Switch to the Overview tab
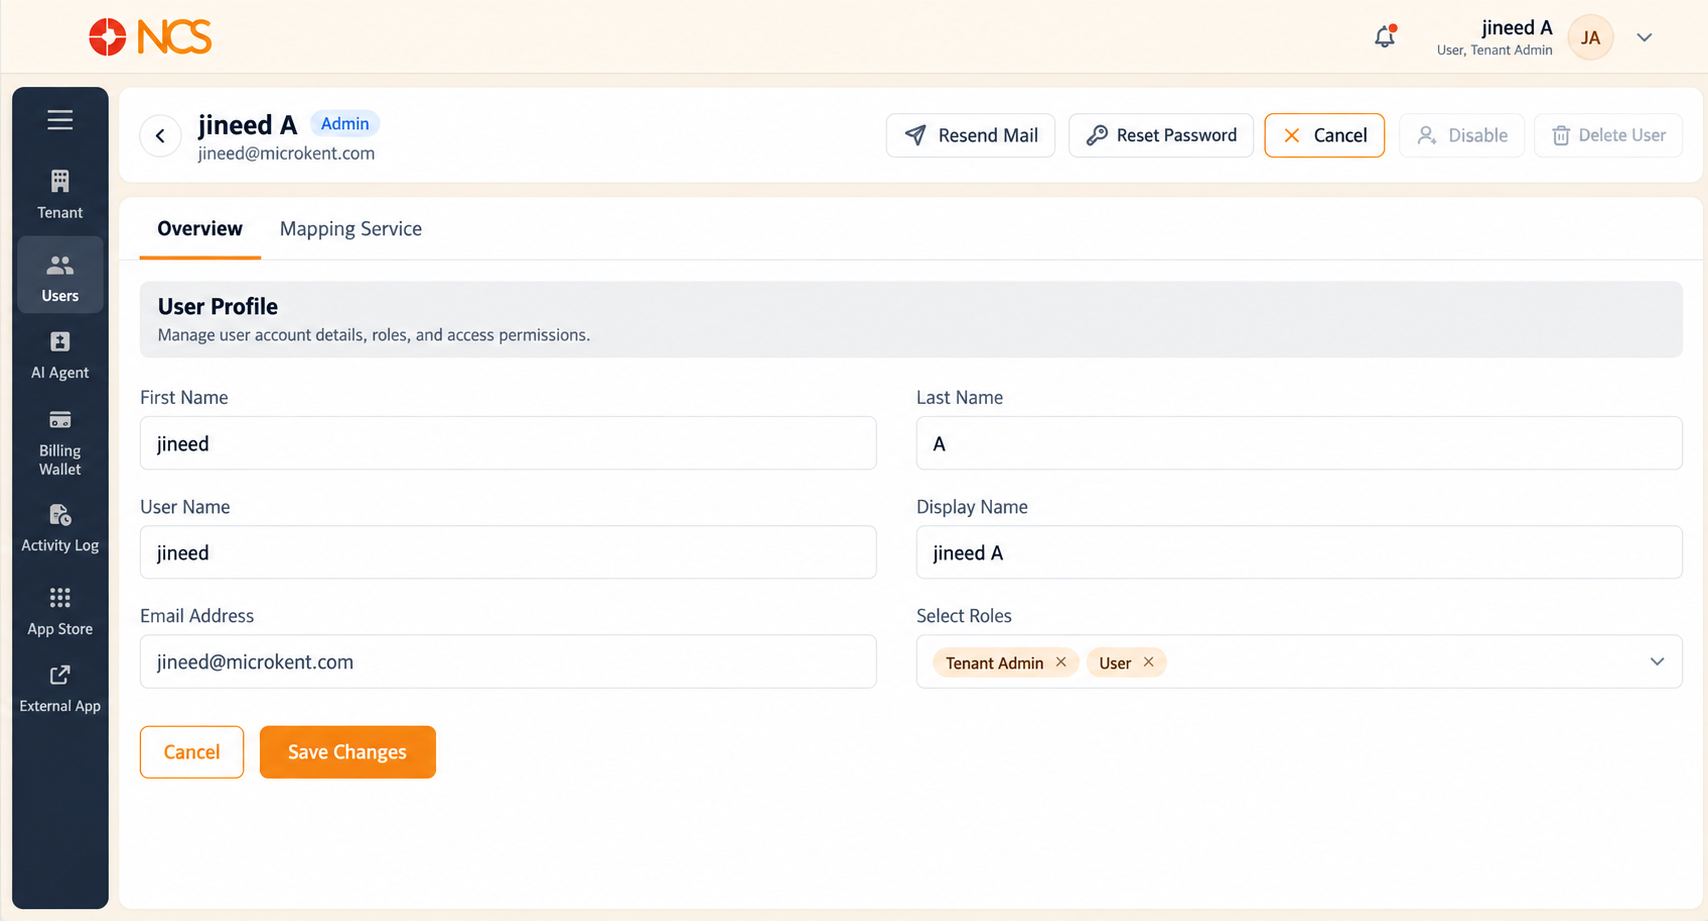 coord(200,229)
